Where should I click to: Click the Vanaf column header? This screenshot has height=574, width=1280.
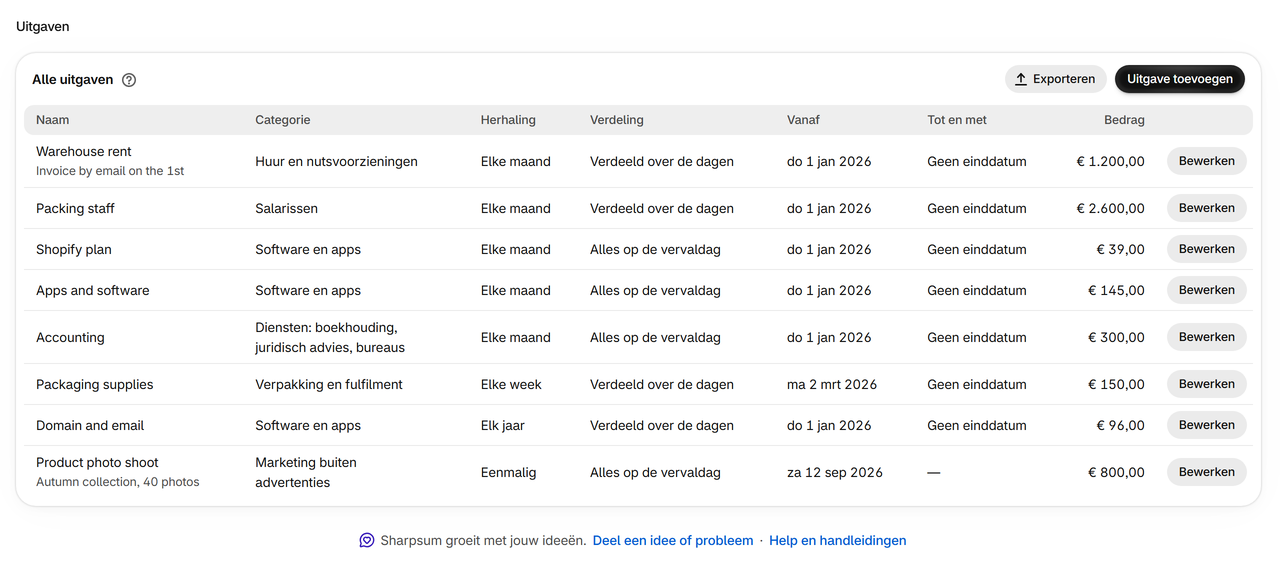pos(803,120)
